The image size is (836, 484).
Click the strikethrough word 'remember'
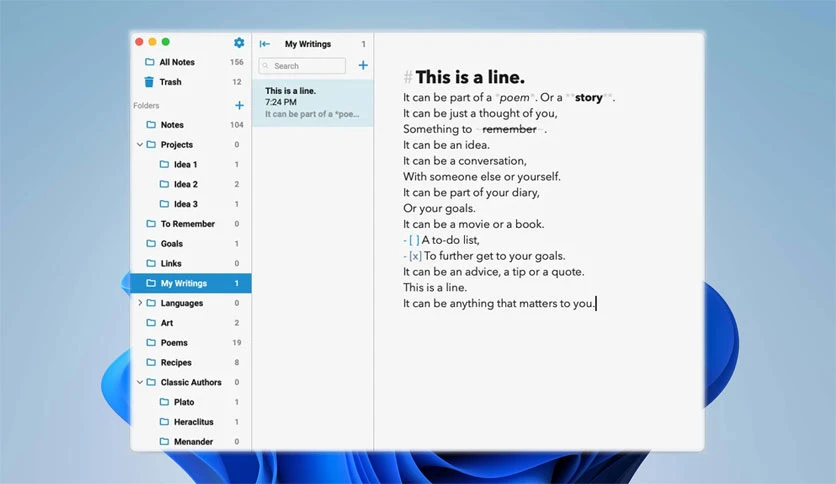click(509, 129)
